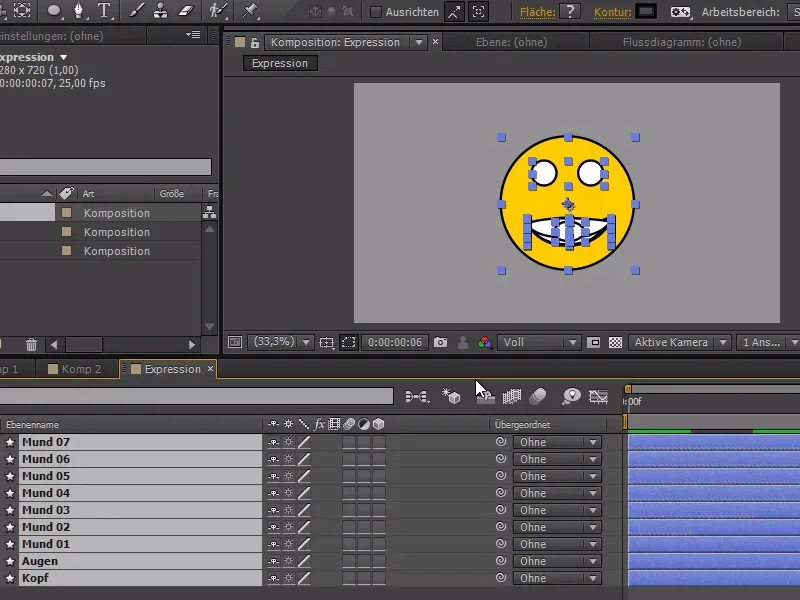Select the Text tool
This screenshot has width=800, height=600.
click(104, 11)
